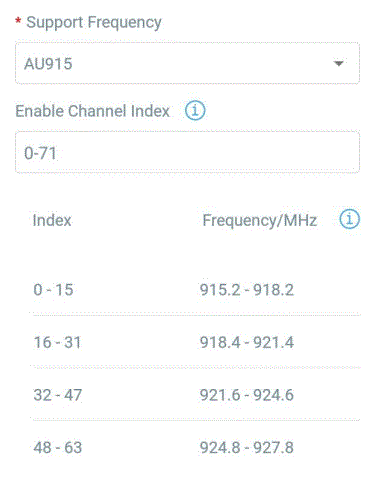Click the Frequency/MHz column header
368x483 pixels.
coord(260,220)
